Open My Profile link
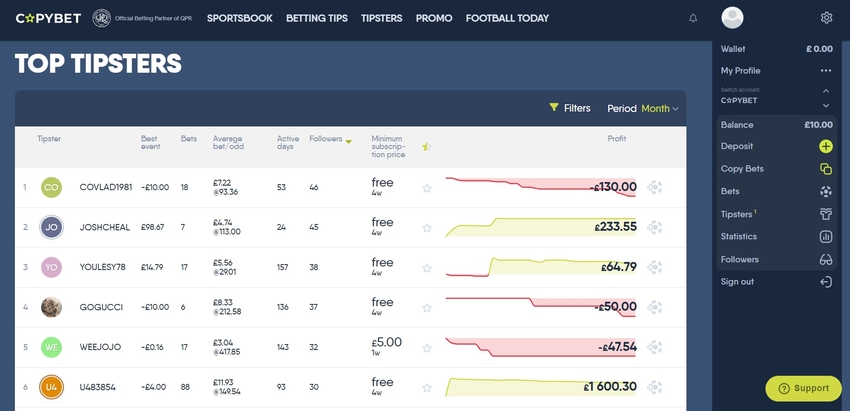Screen dimensions: 850x411 coord(740,70)
